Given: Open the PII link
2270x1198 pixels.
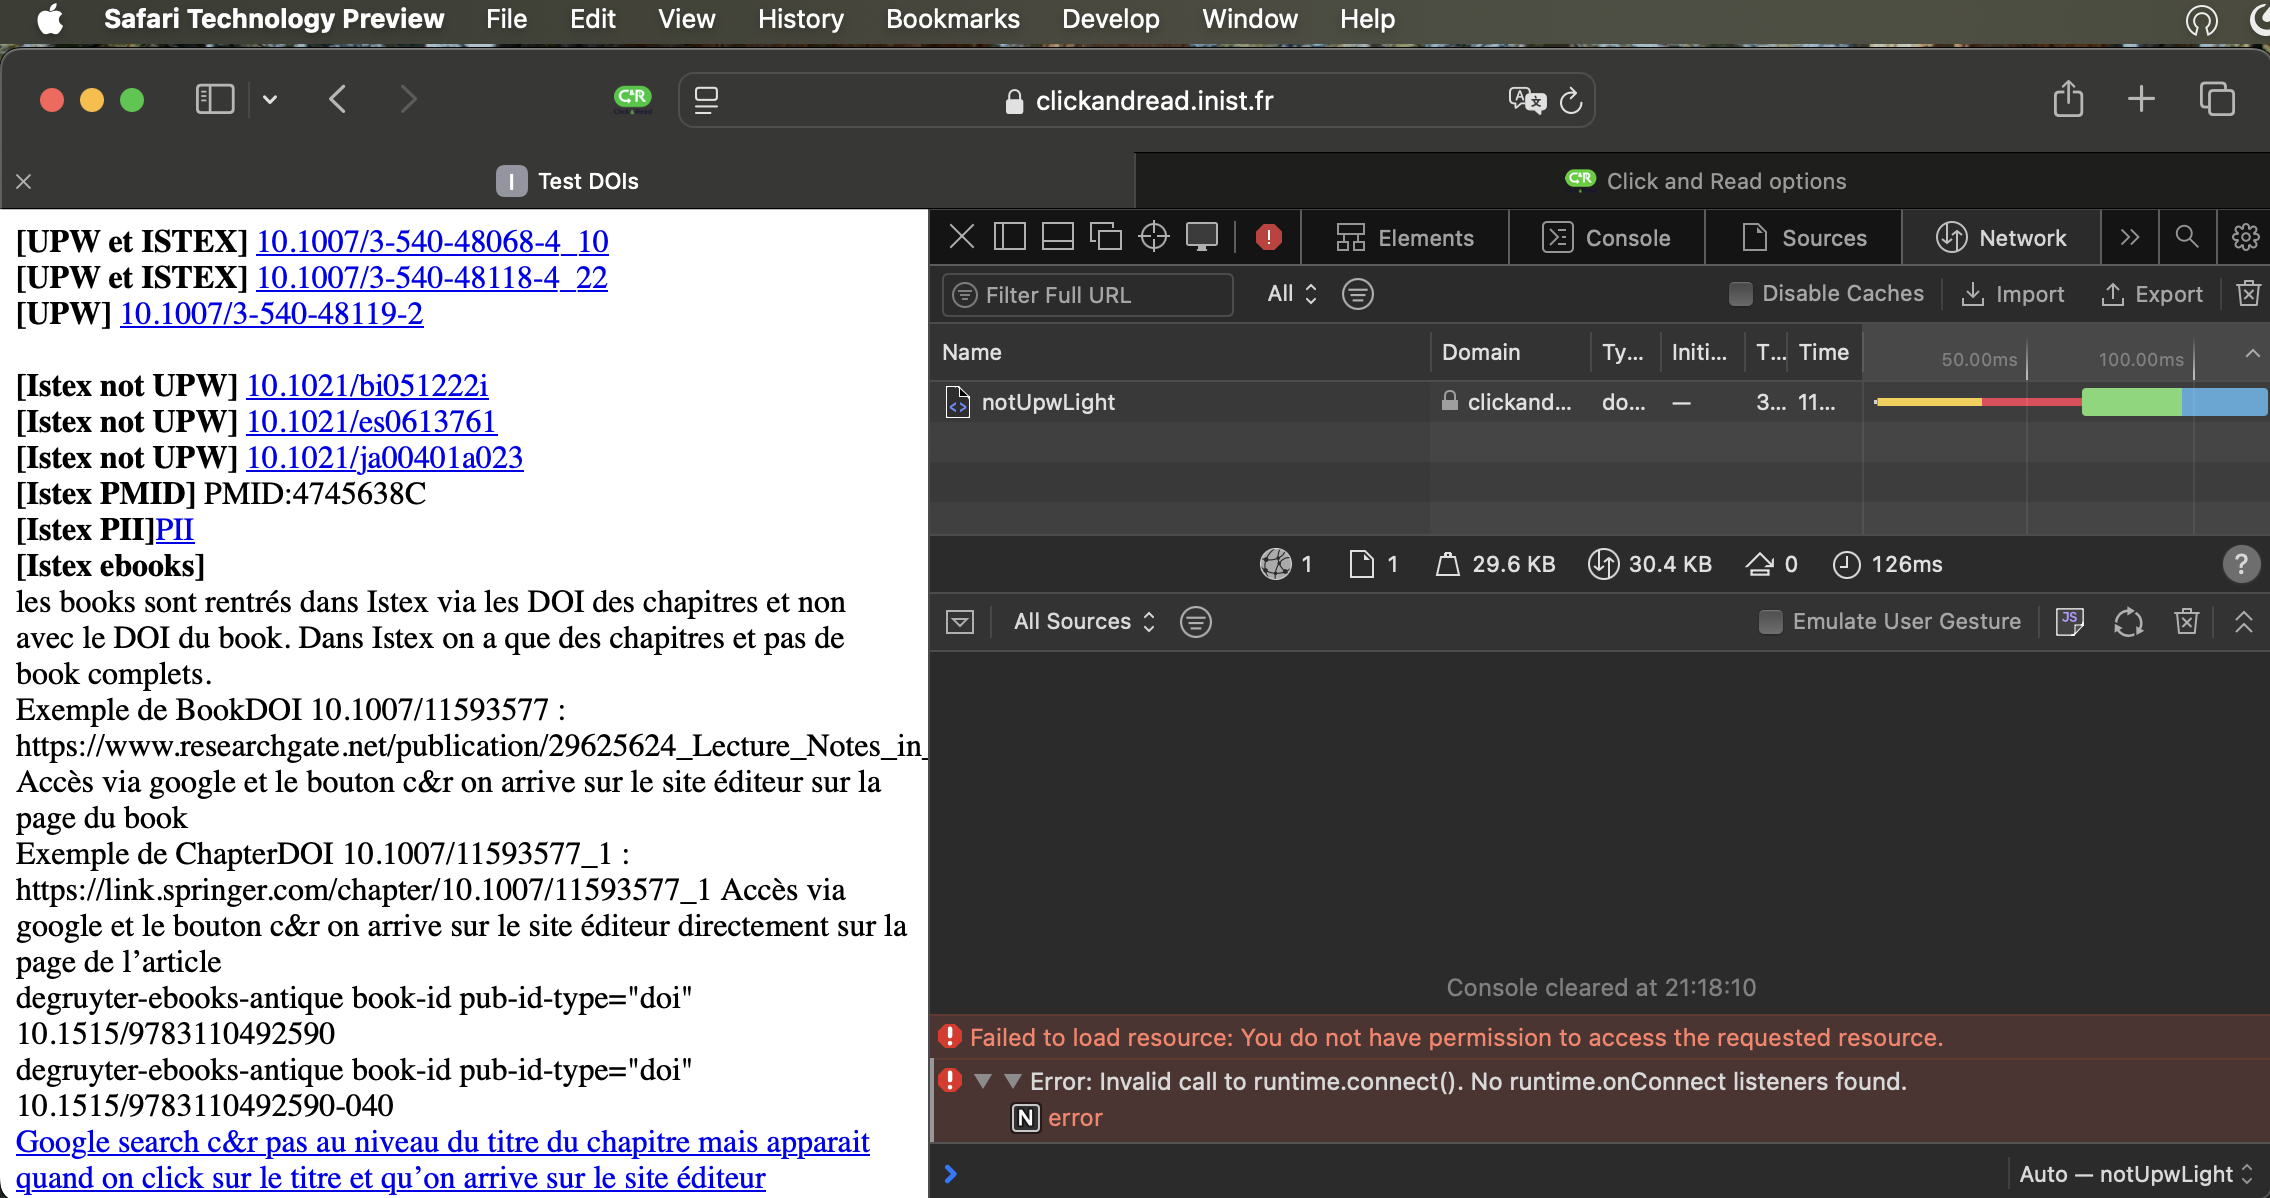Looking at the screenshot, I should (175, 529).
